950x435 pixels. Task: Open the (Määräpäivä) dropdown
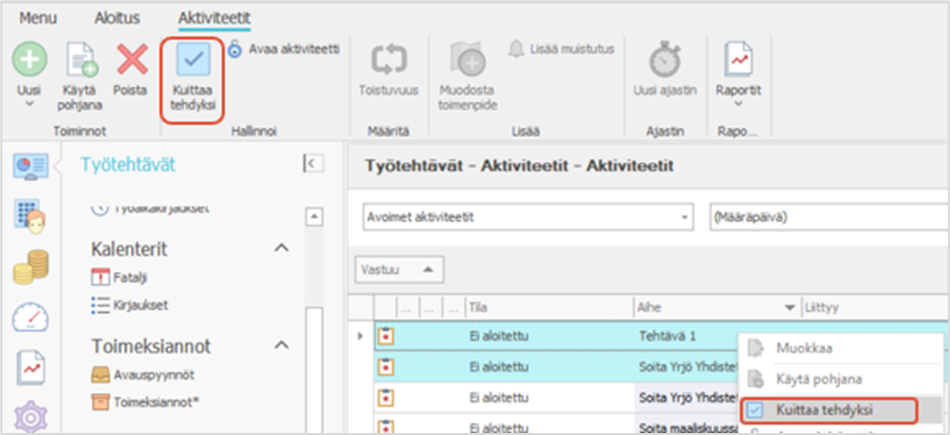click(825, 217)
